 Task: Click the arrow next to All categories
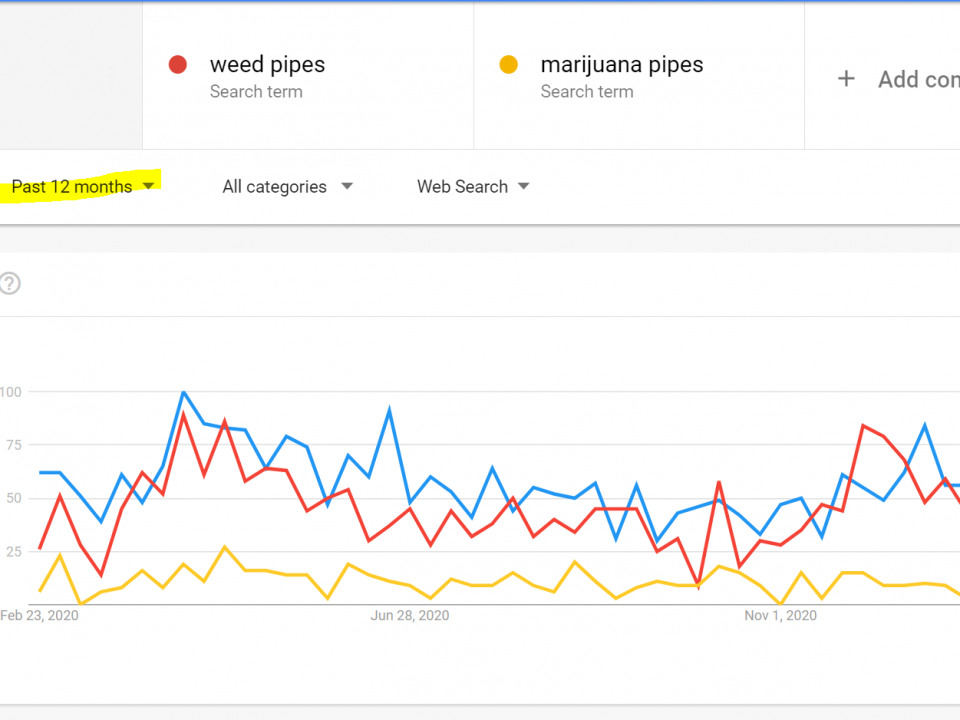(x=347, y=186)
